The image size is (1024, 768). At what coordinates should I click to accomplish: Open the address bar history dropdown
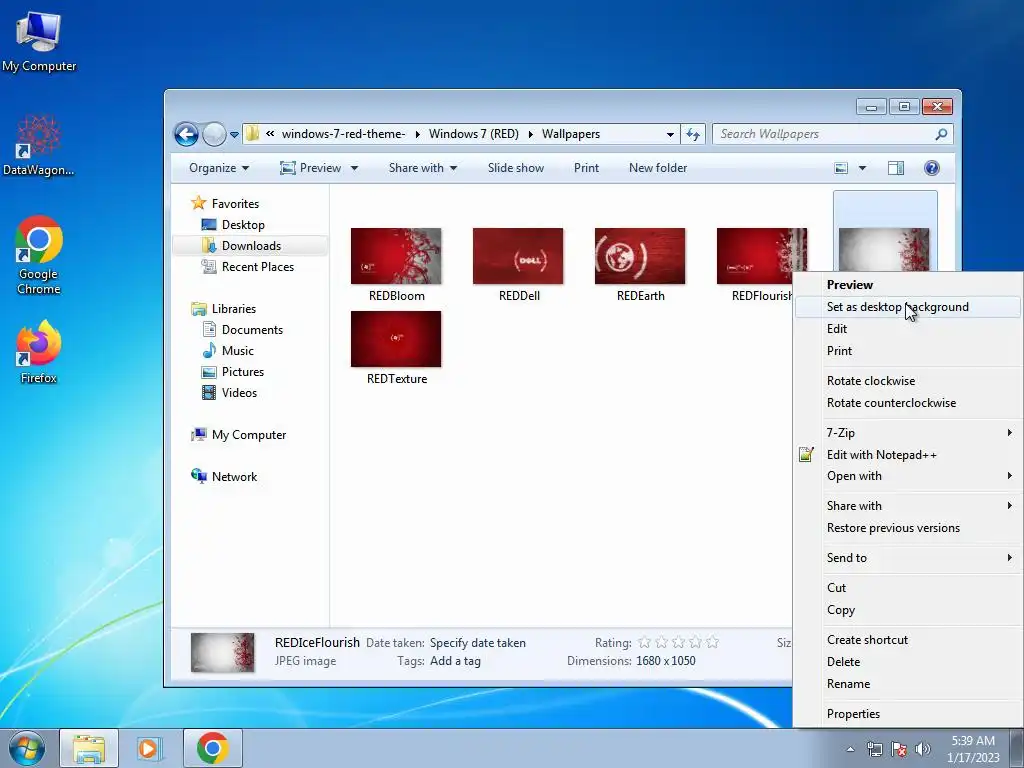coord(670,135)
